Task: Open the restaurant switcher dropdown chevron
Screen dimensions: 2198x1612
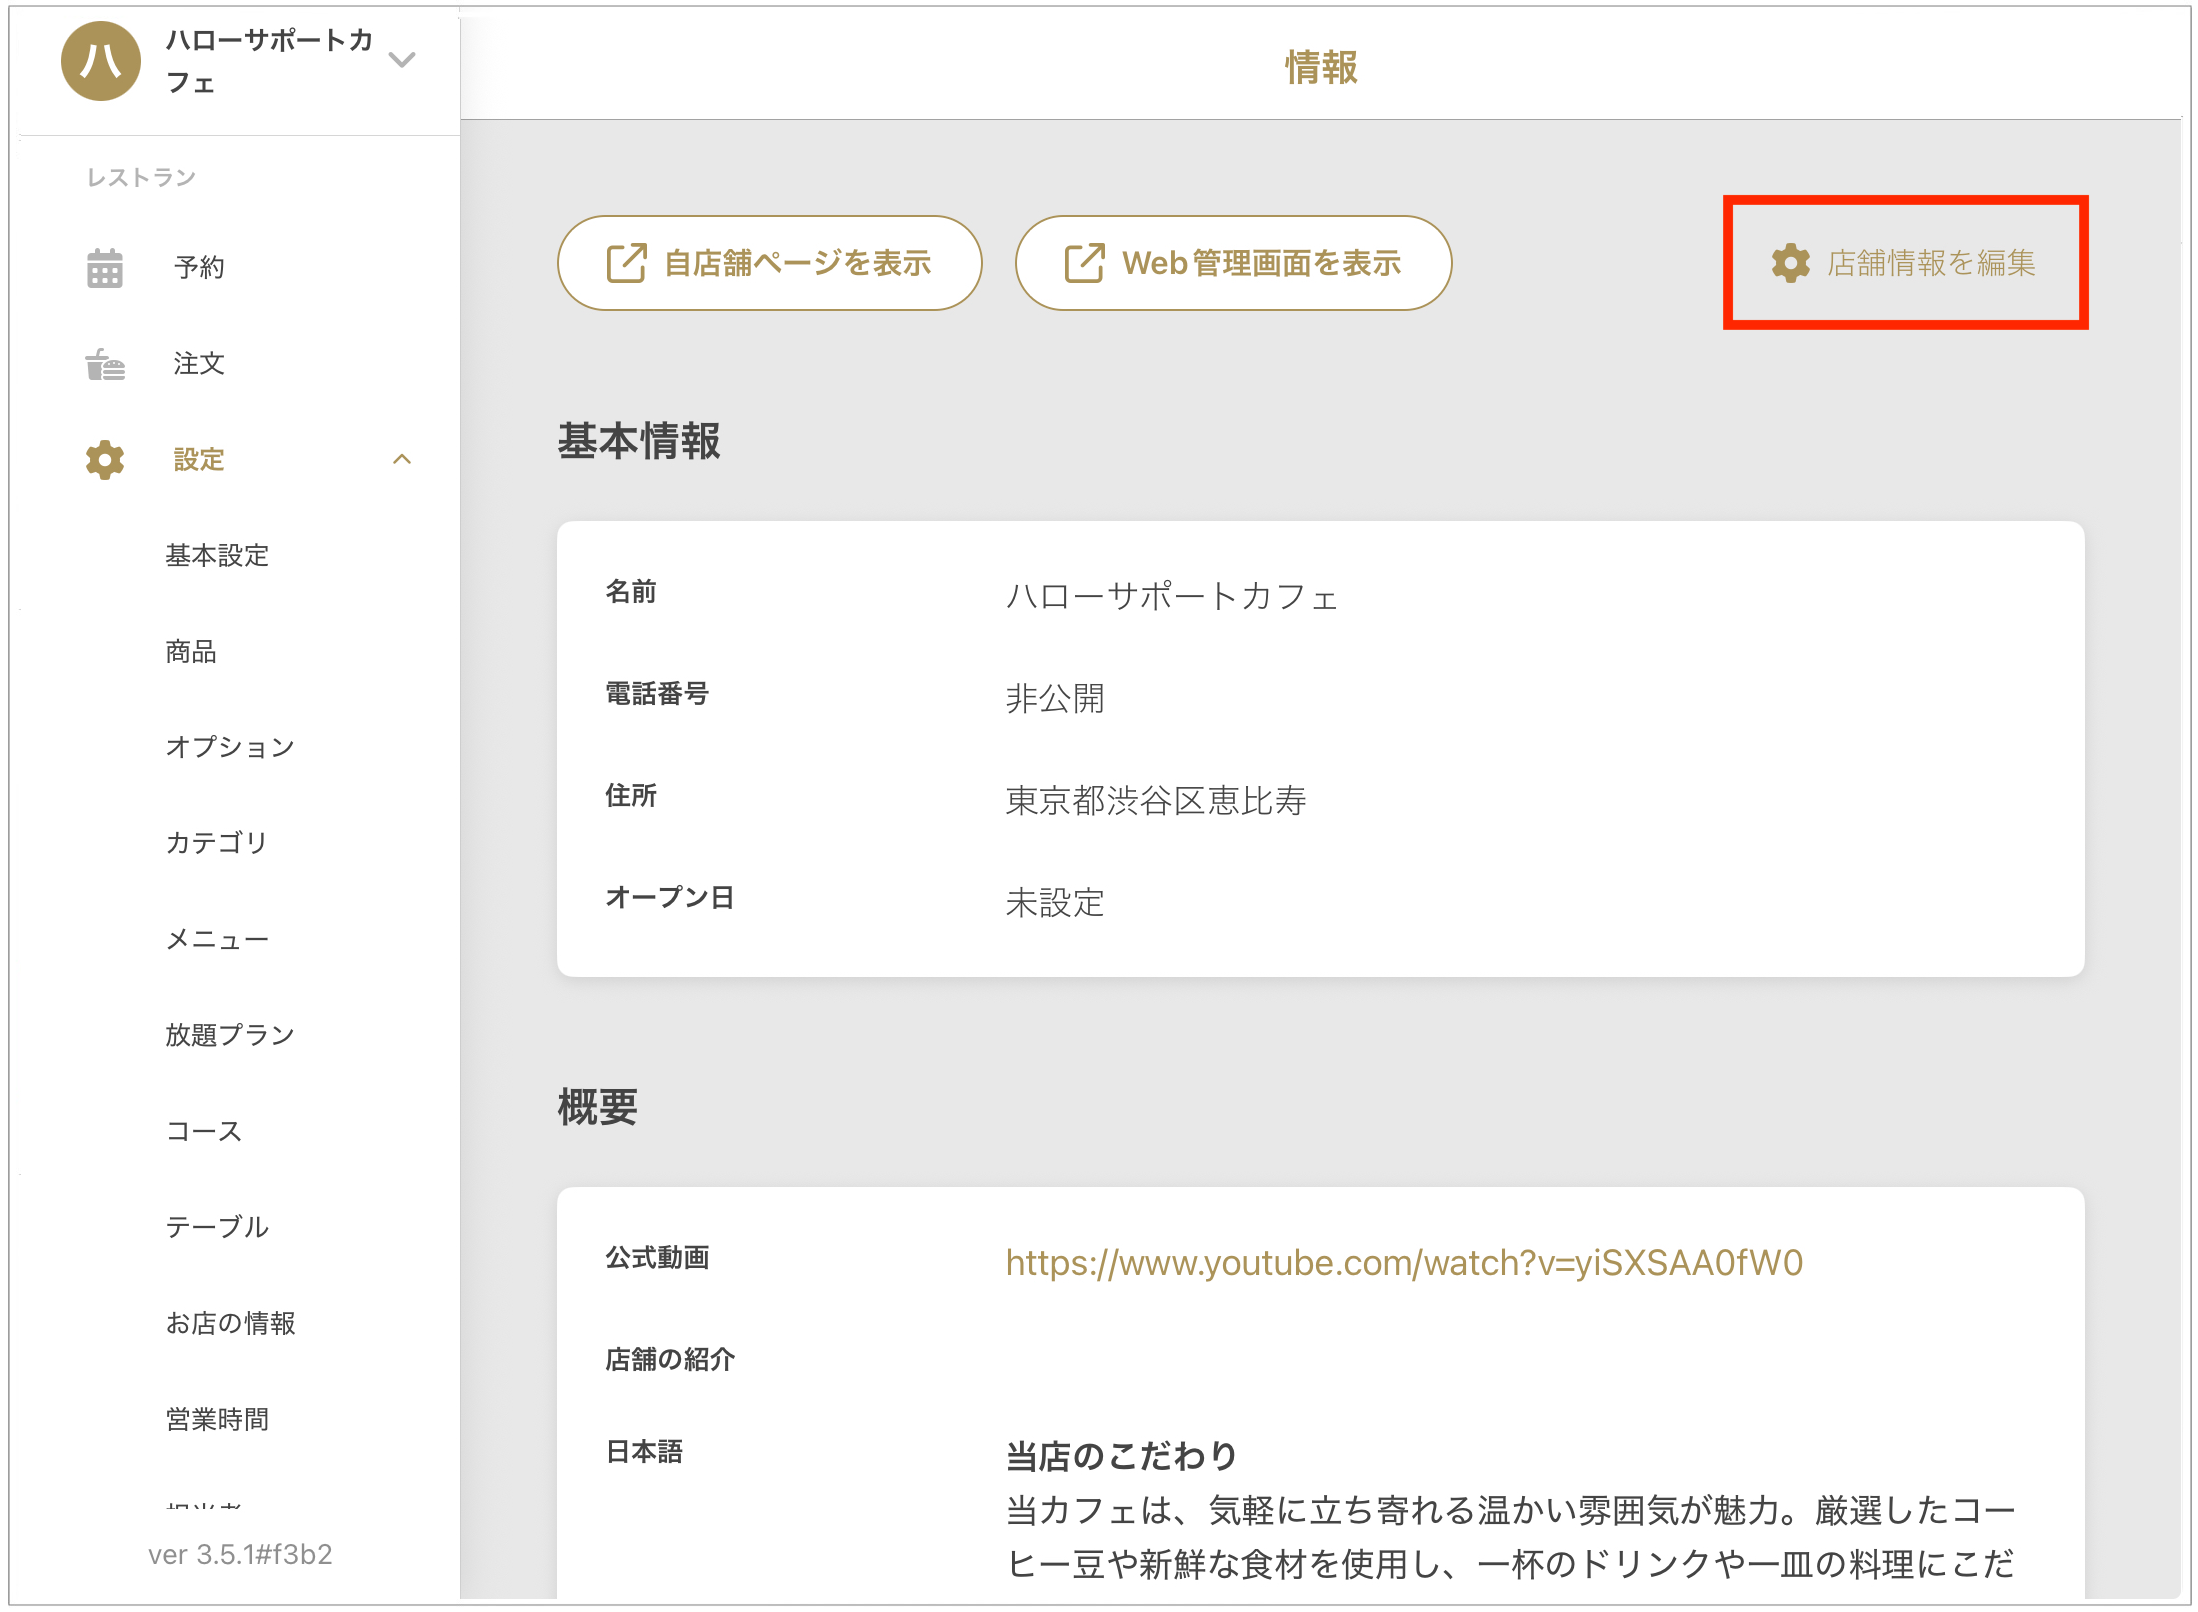Action: pos(402,60)
